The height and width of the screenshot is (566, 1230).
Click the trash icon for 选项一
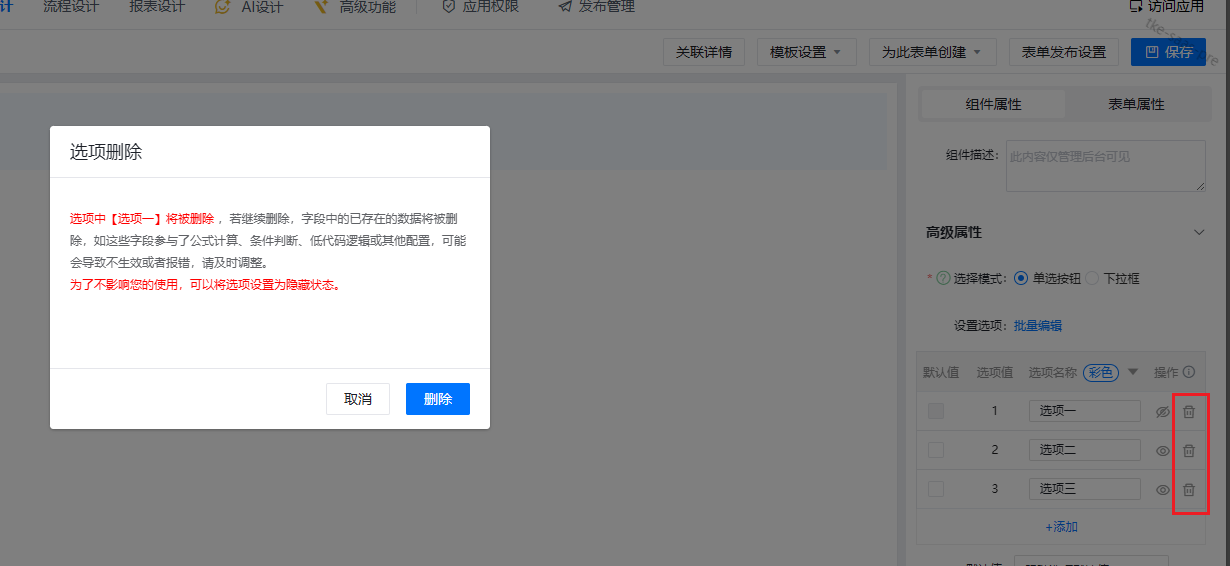click(x=1189, y=412)
